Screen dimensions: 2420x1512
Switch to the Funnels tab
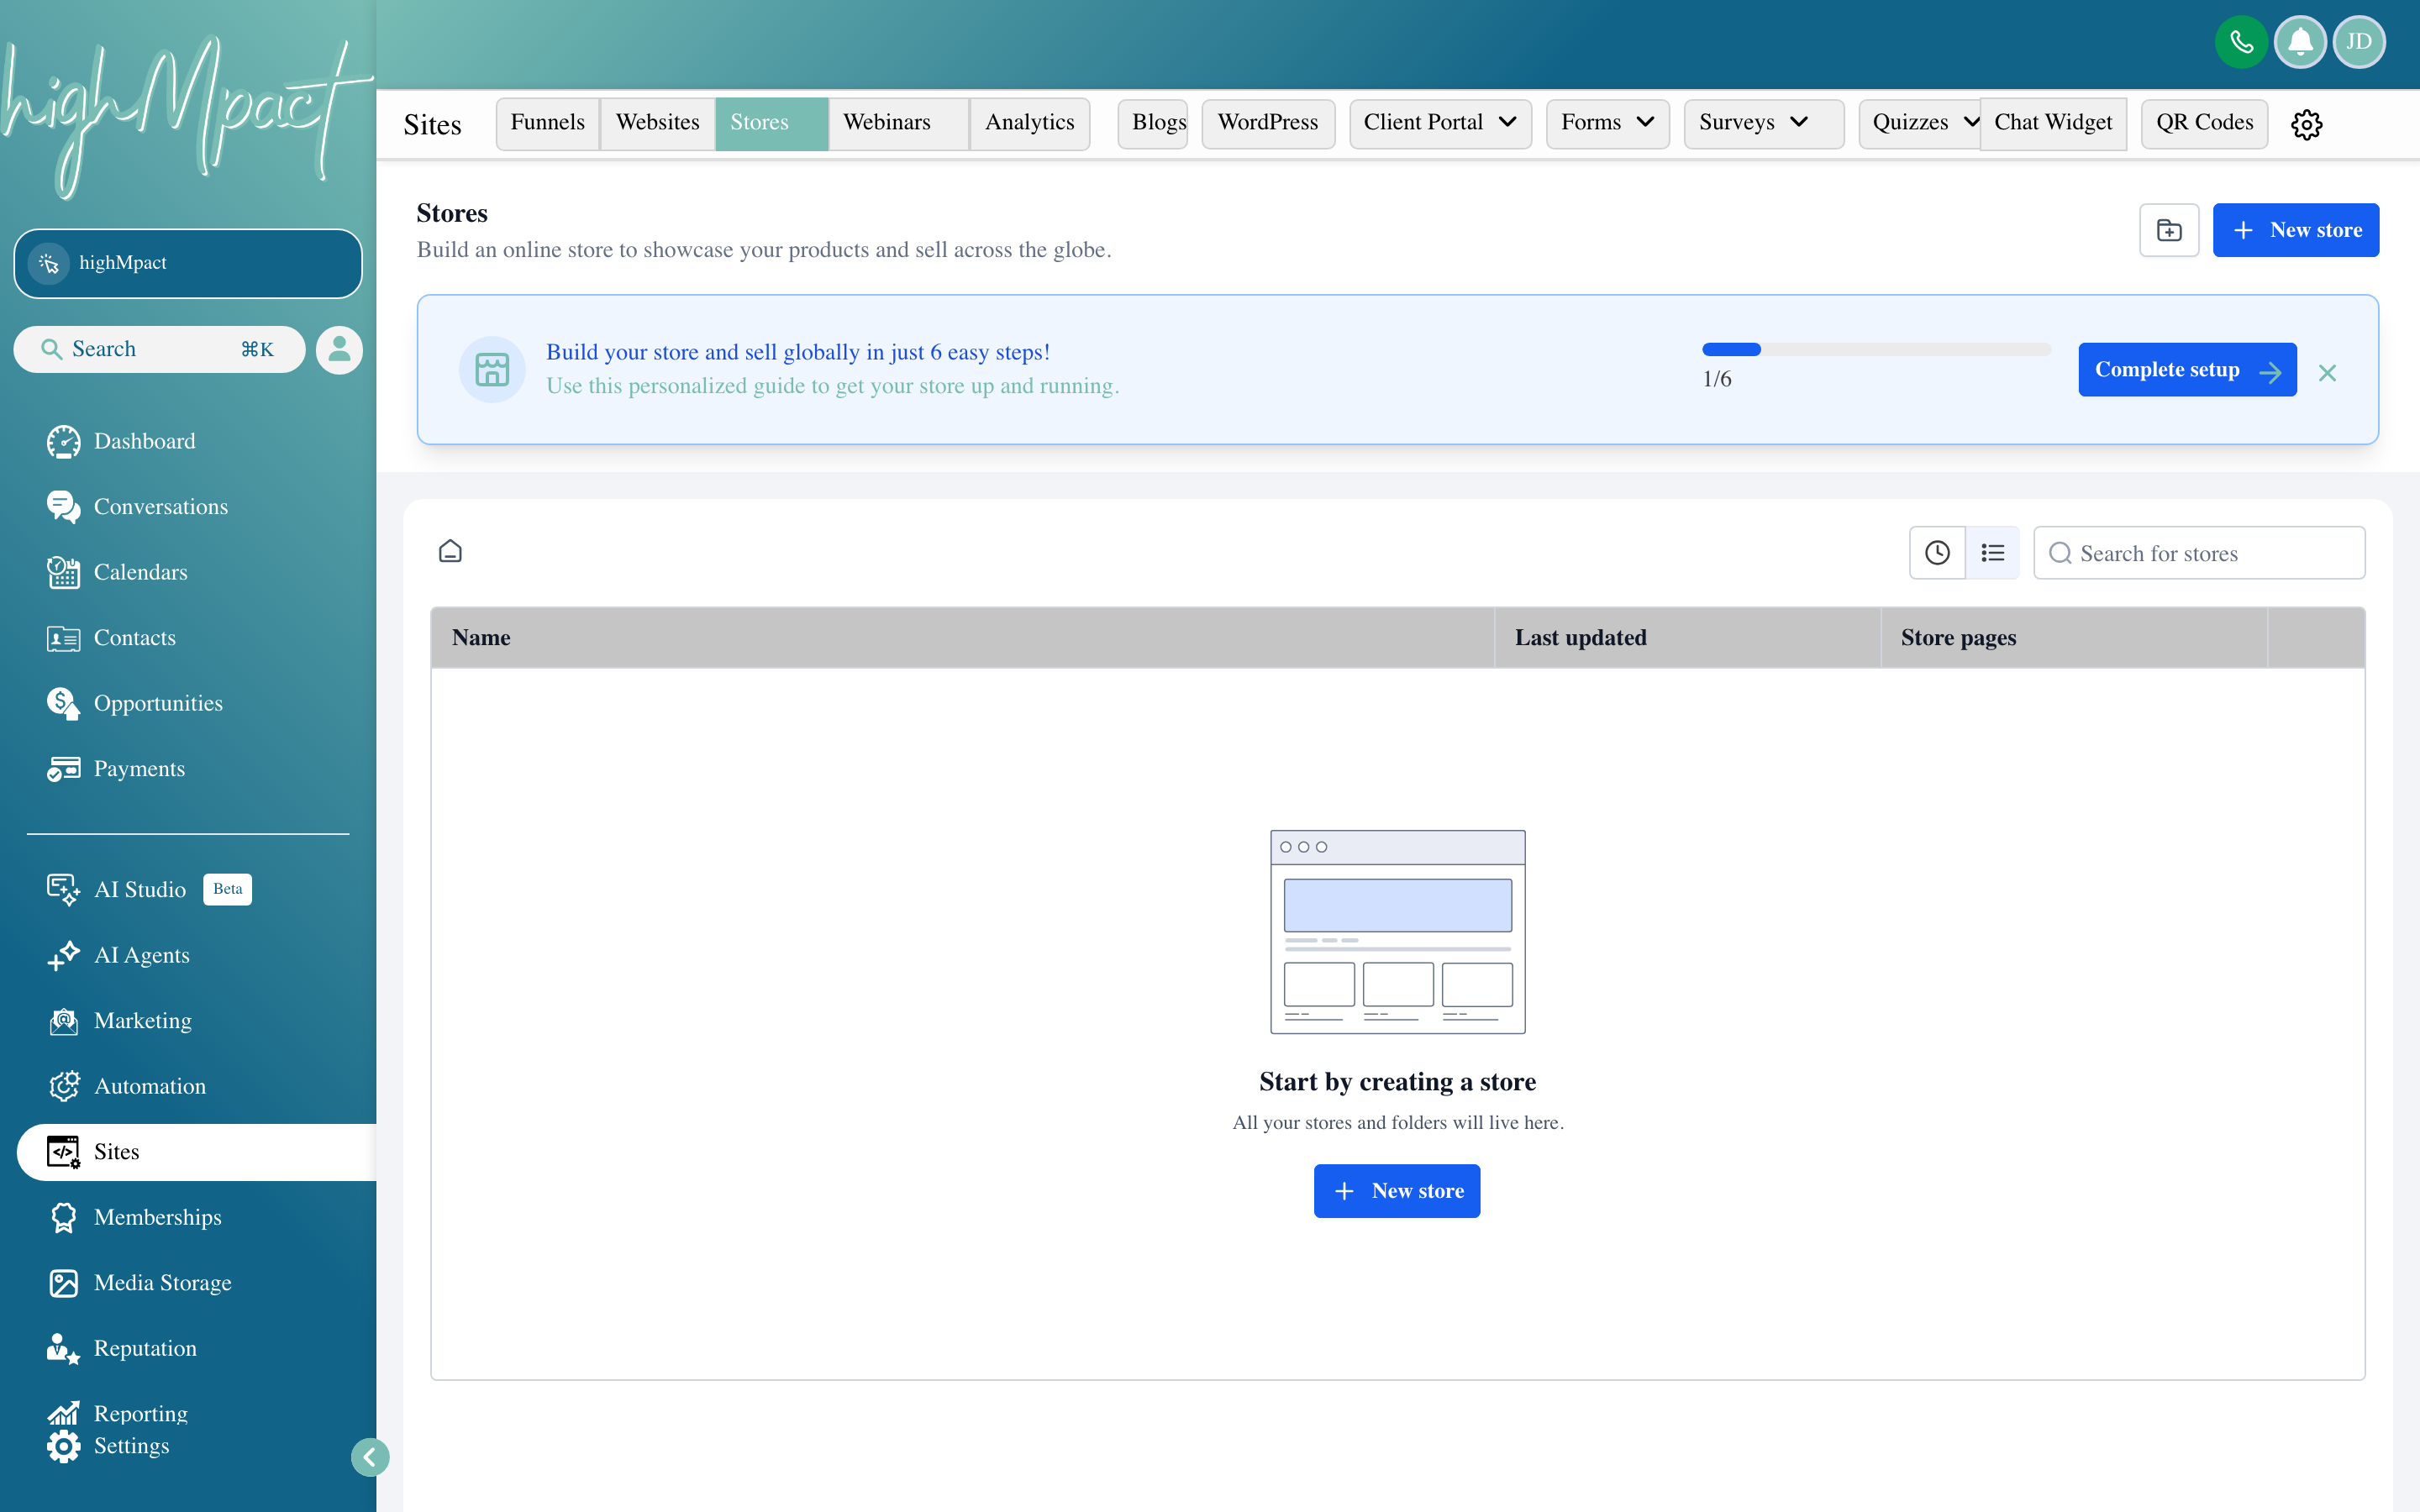(x=547, y=123)
